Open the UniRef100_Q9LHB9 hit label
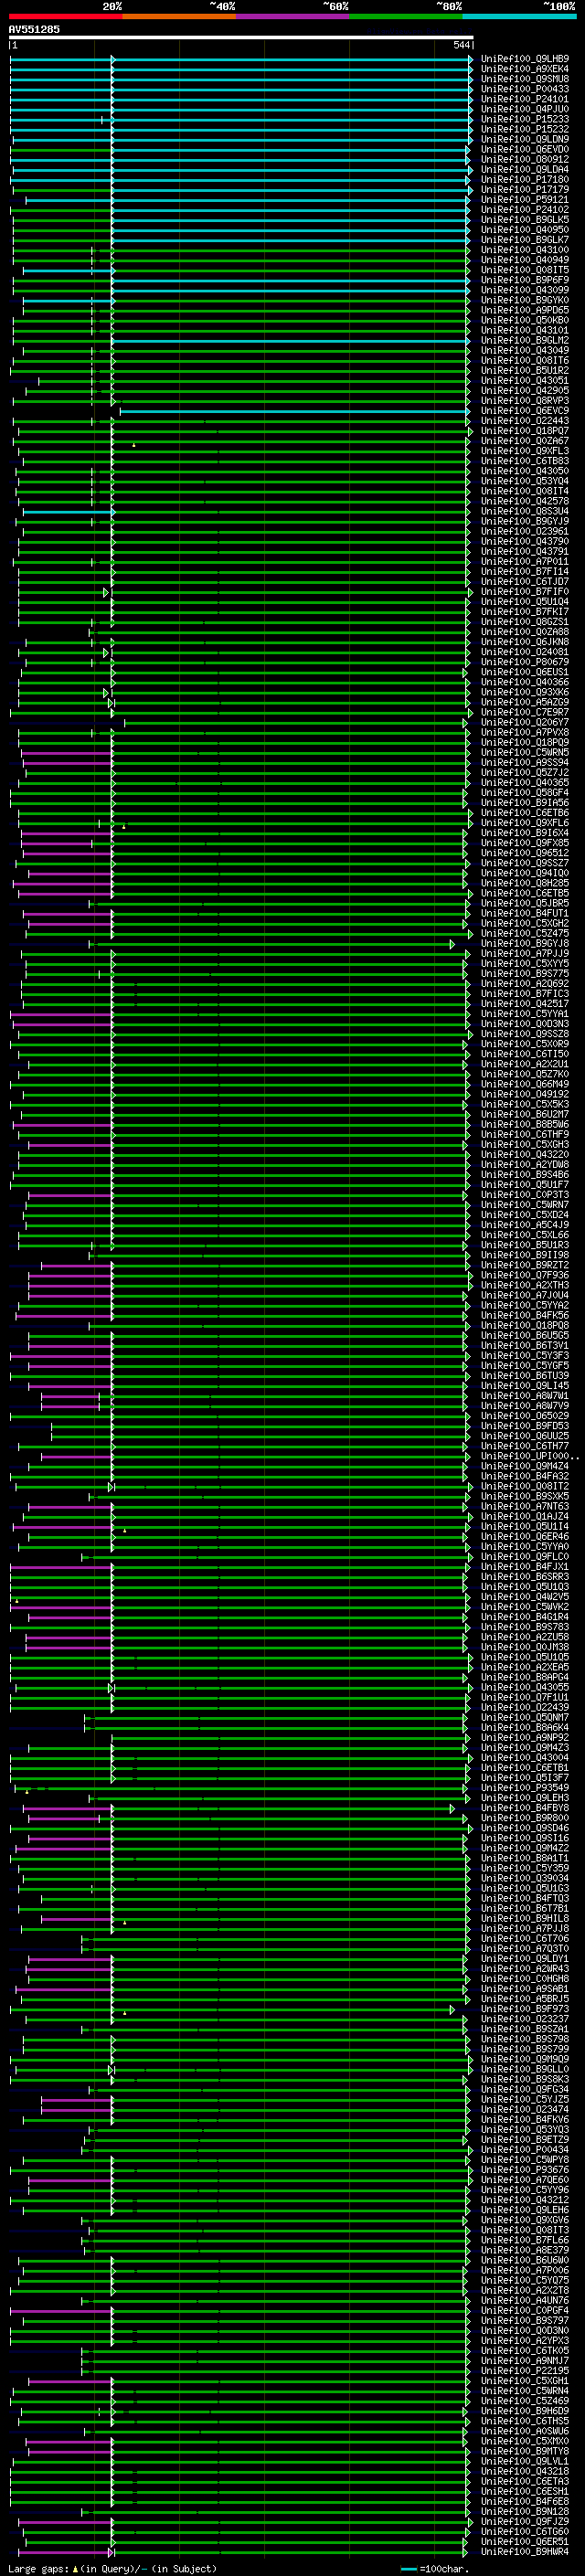The image size is (585, 2576). (525, 59)
